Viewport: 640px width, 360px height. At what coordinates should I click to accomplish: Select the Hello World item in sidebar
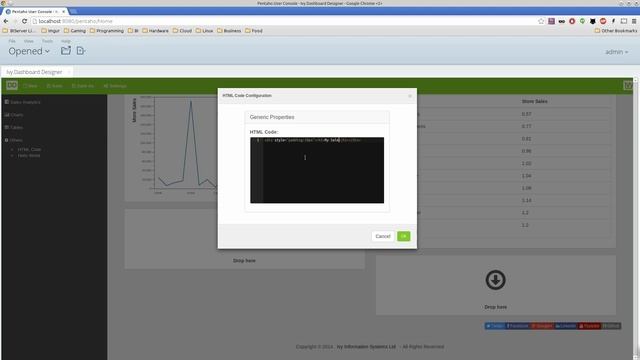click(x=29, y=156)
